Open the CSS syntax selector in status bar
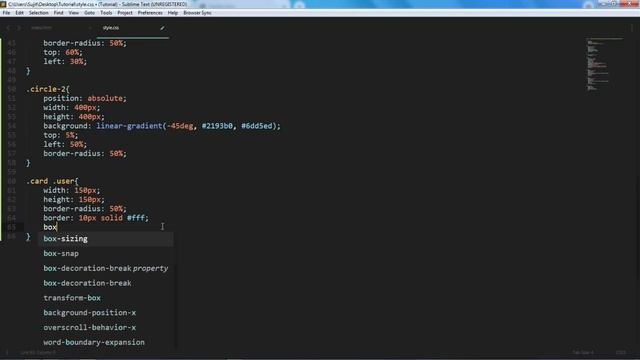 coord(621,352)
